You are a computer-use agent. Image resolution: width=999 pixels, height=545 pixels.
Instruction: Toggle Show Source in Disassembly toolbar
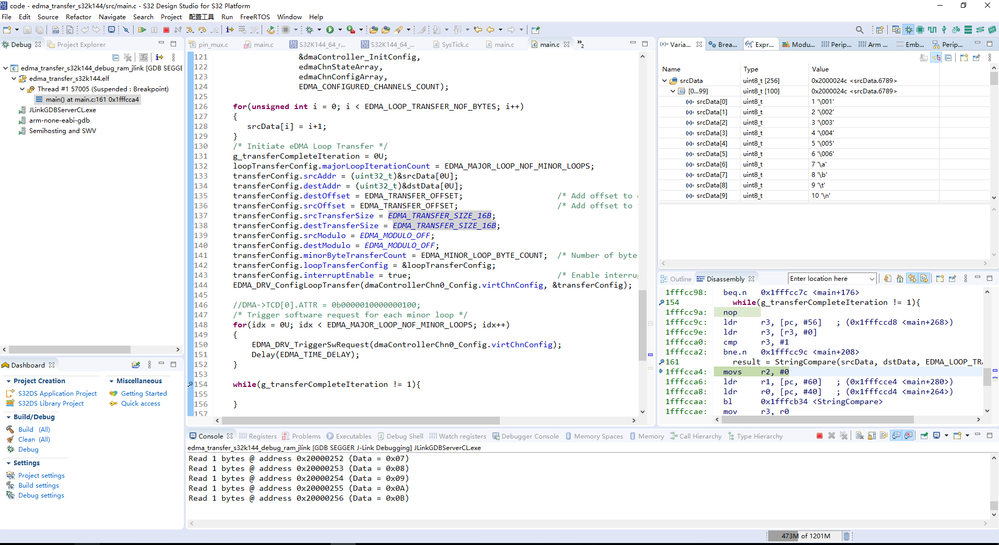924,278
